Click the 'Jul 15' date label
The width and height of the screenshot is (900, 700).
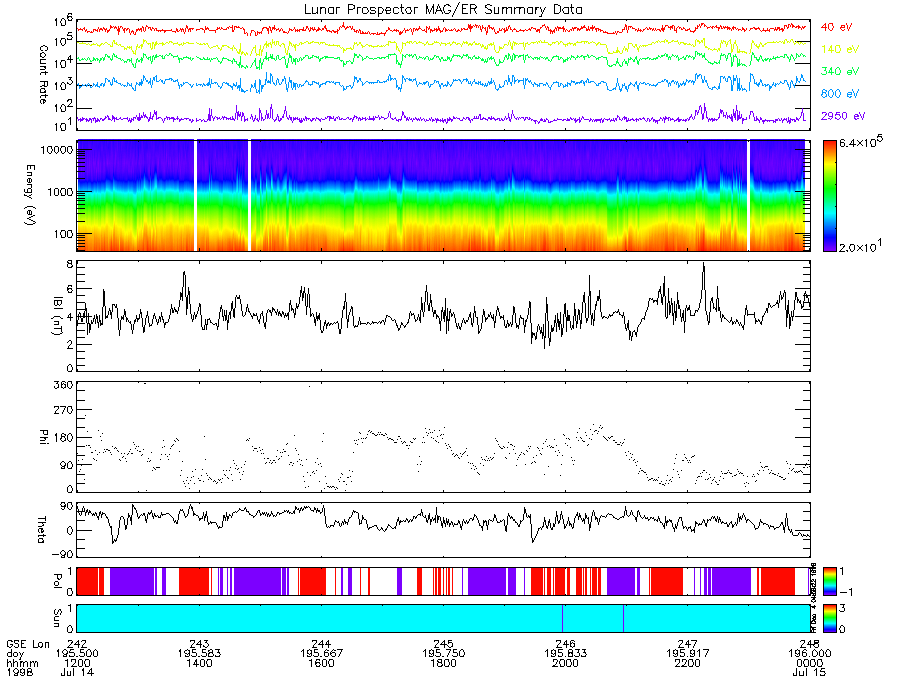coord(809,672)
